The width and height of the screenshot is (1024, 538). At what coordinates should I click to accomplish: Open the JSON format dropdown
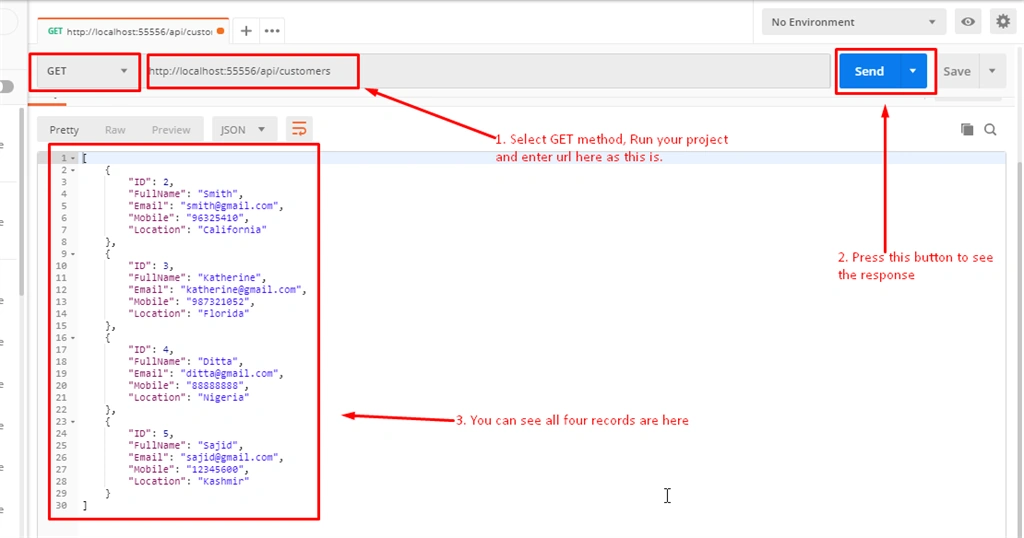click(x=243, y=130)
